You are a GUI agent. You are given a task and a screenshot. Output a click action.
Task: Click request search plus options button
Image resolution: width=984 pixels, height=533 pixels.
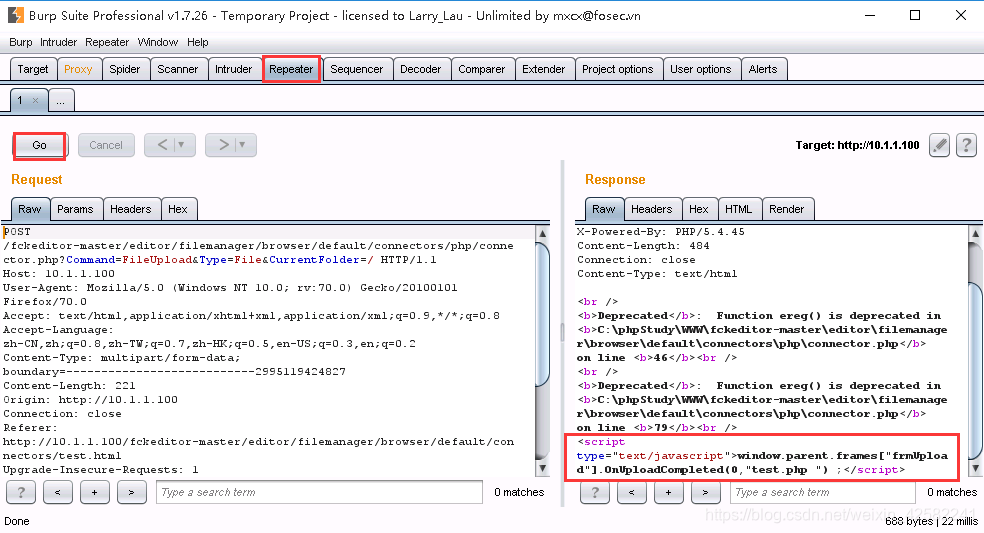click(94, 492)
